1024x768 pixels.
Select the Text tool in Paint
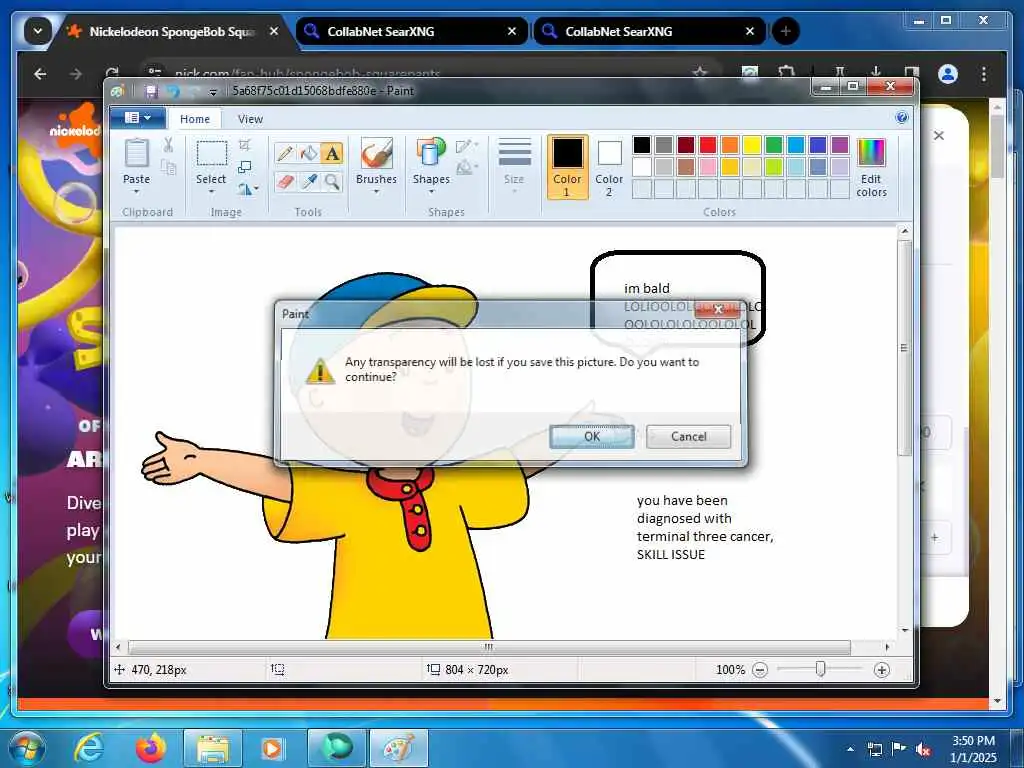pyautogui.click(x=332, y=153)
